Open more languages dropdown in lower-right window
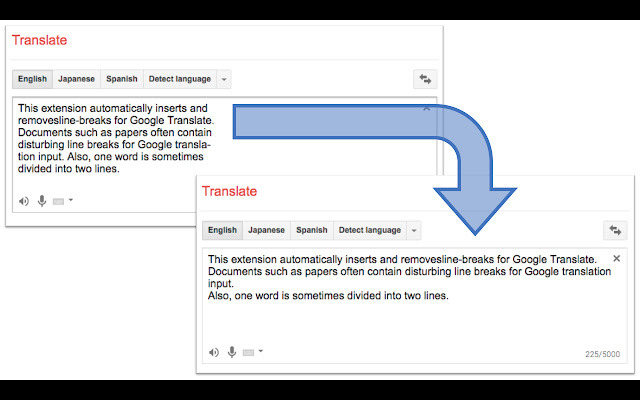The width and height of the screenshot is (640, 400). coord(413,230)
